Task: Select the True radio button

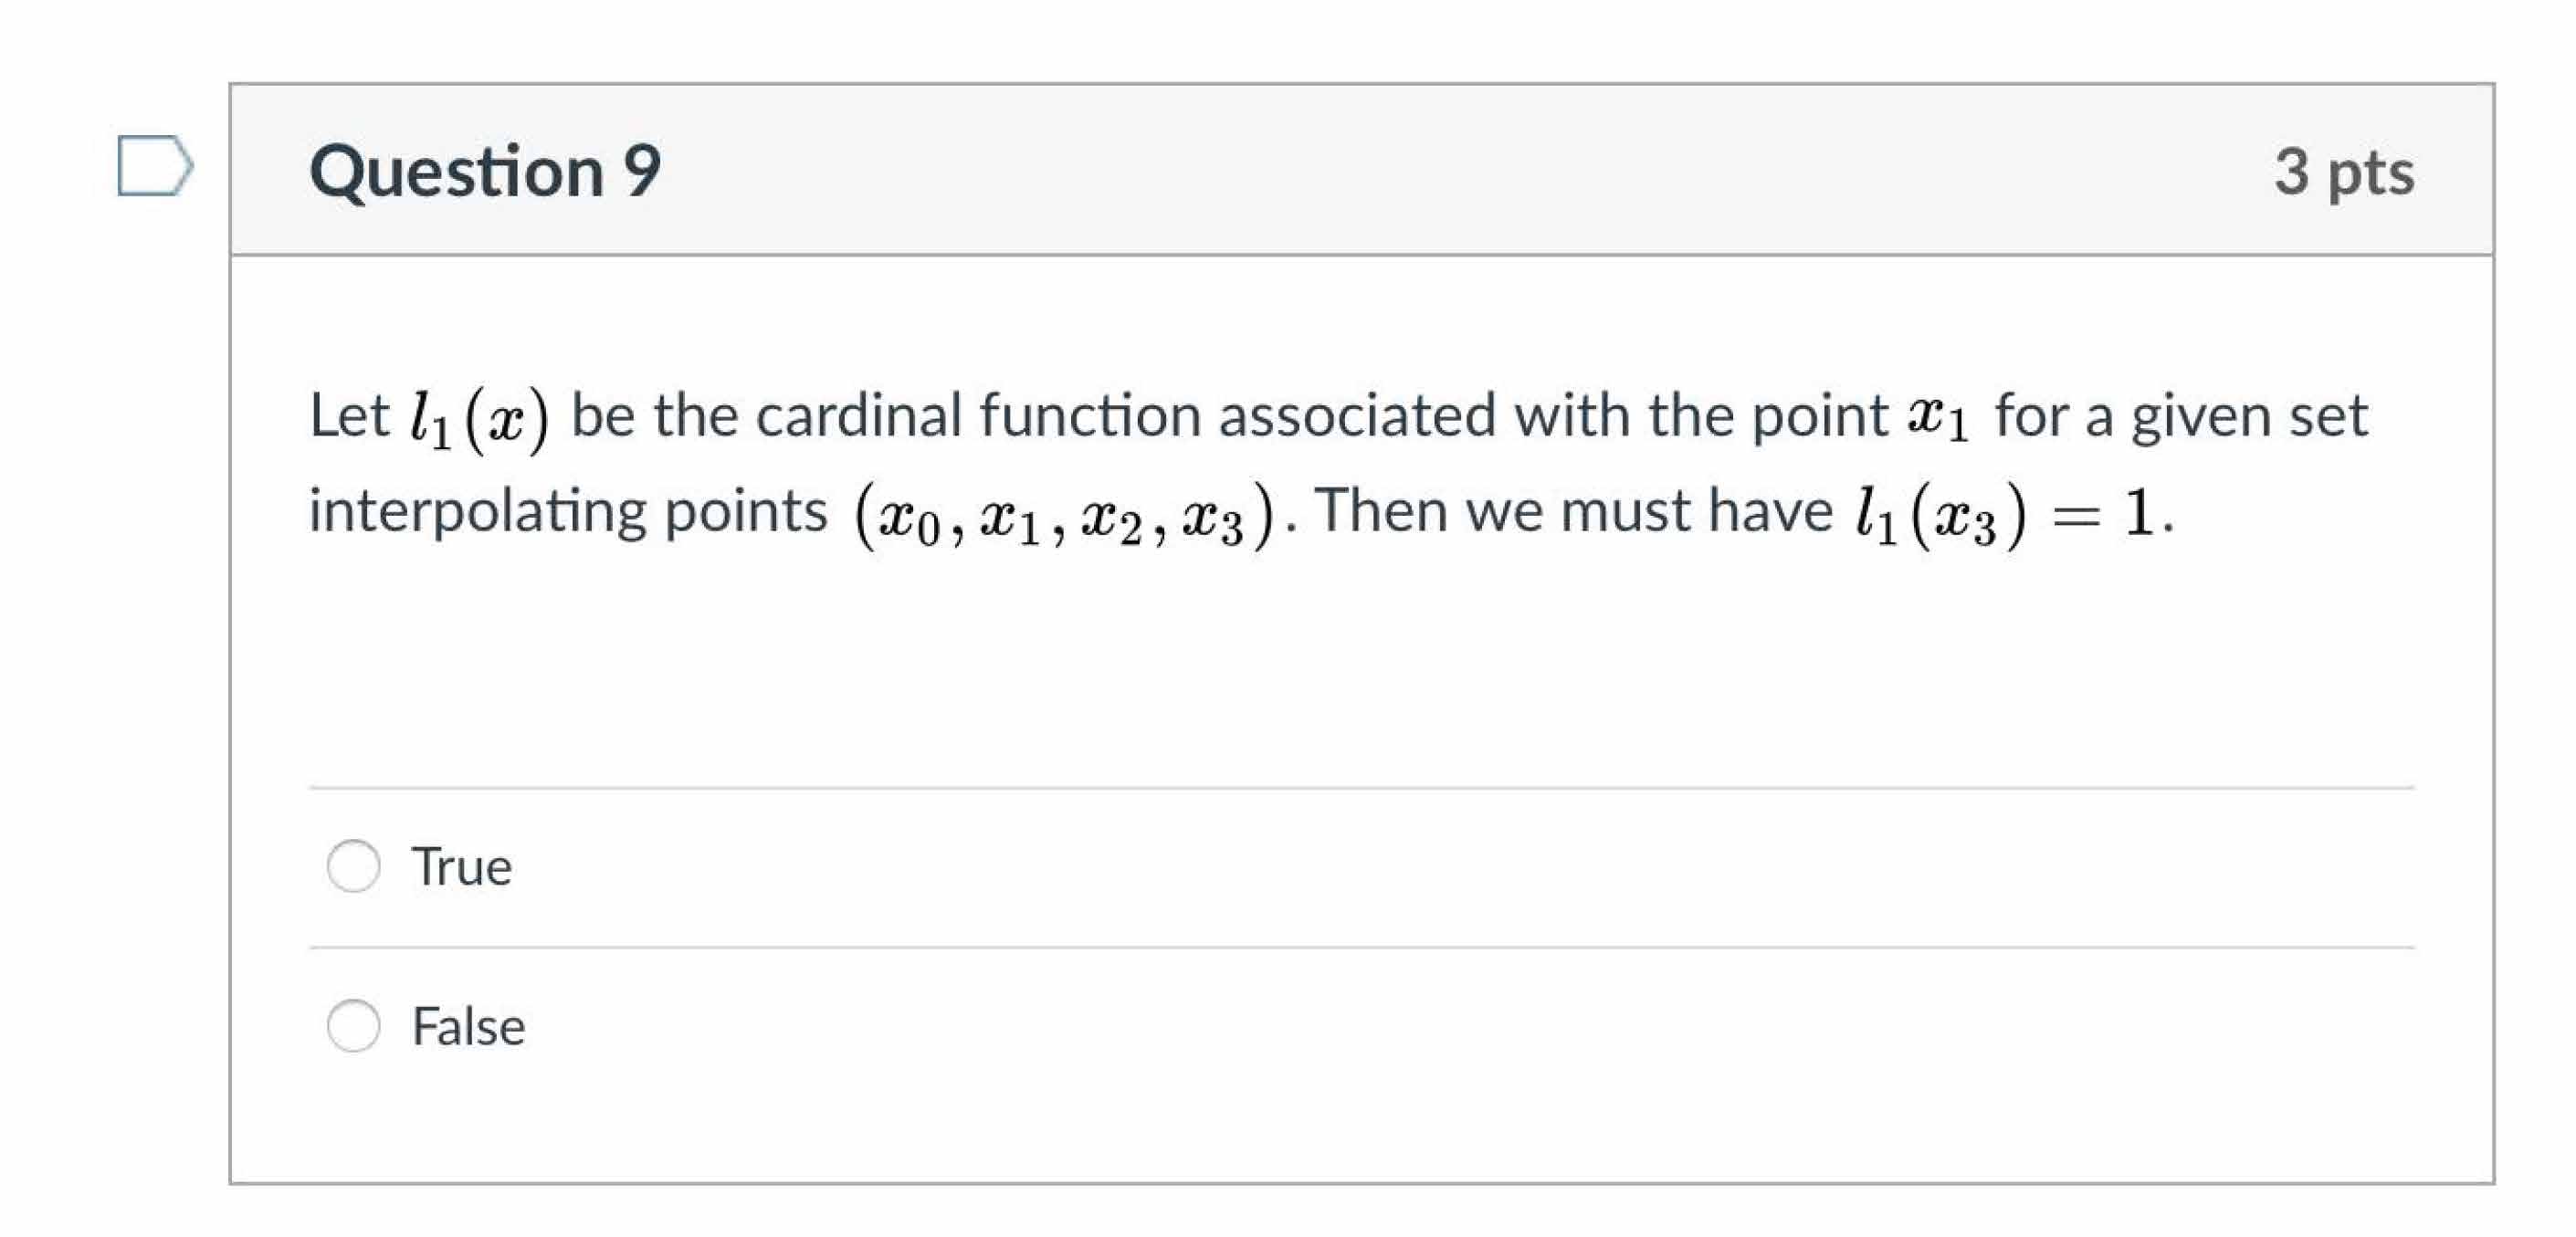Action: pos(354,866)
